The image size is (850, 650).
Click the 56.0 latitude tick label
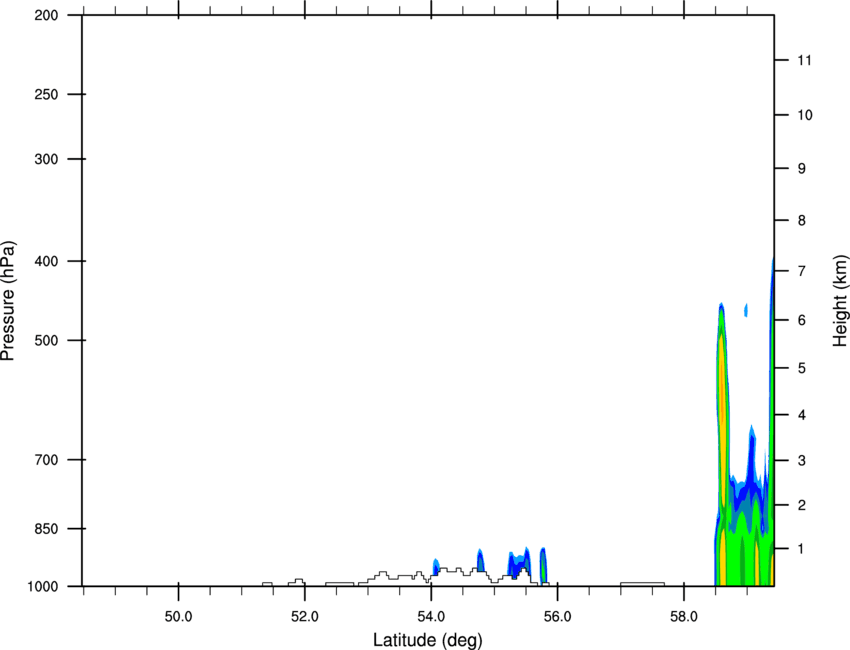pyautogui.click(x=558, y=617)
